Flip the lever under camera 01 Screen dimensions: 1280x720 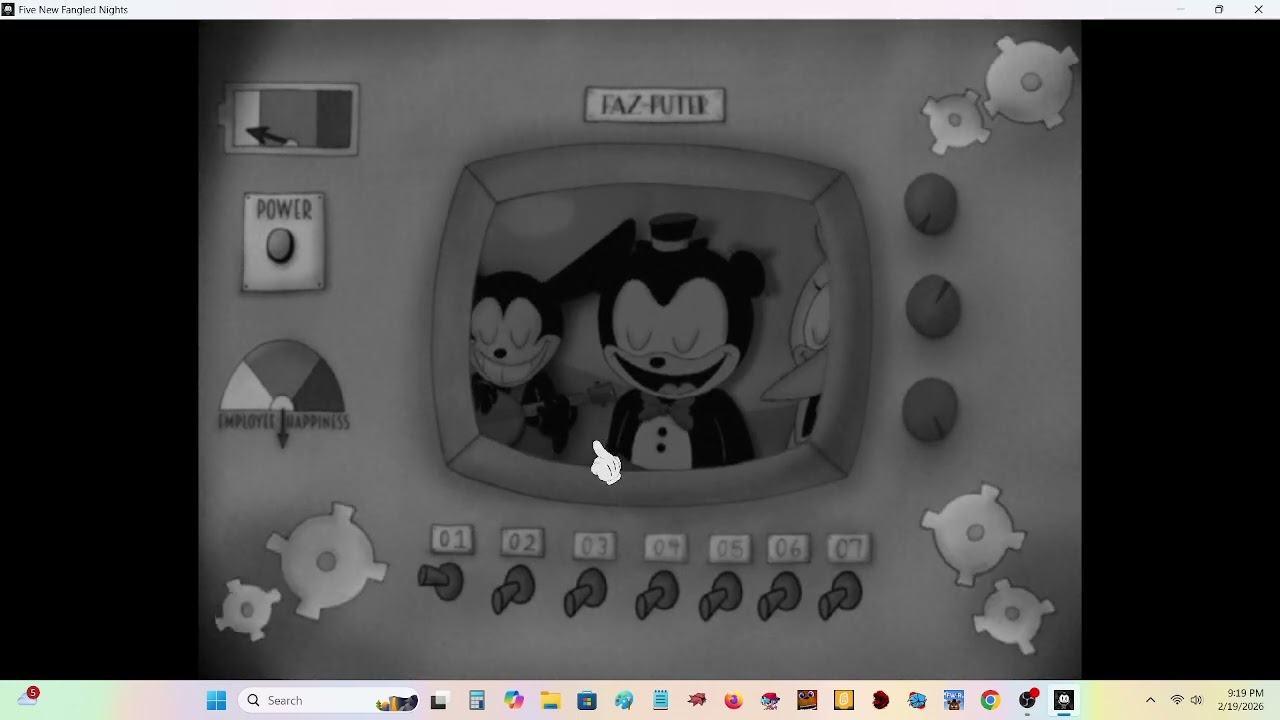[442, 580]
